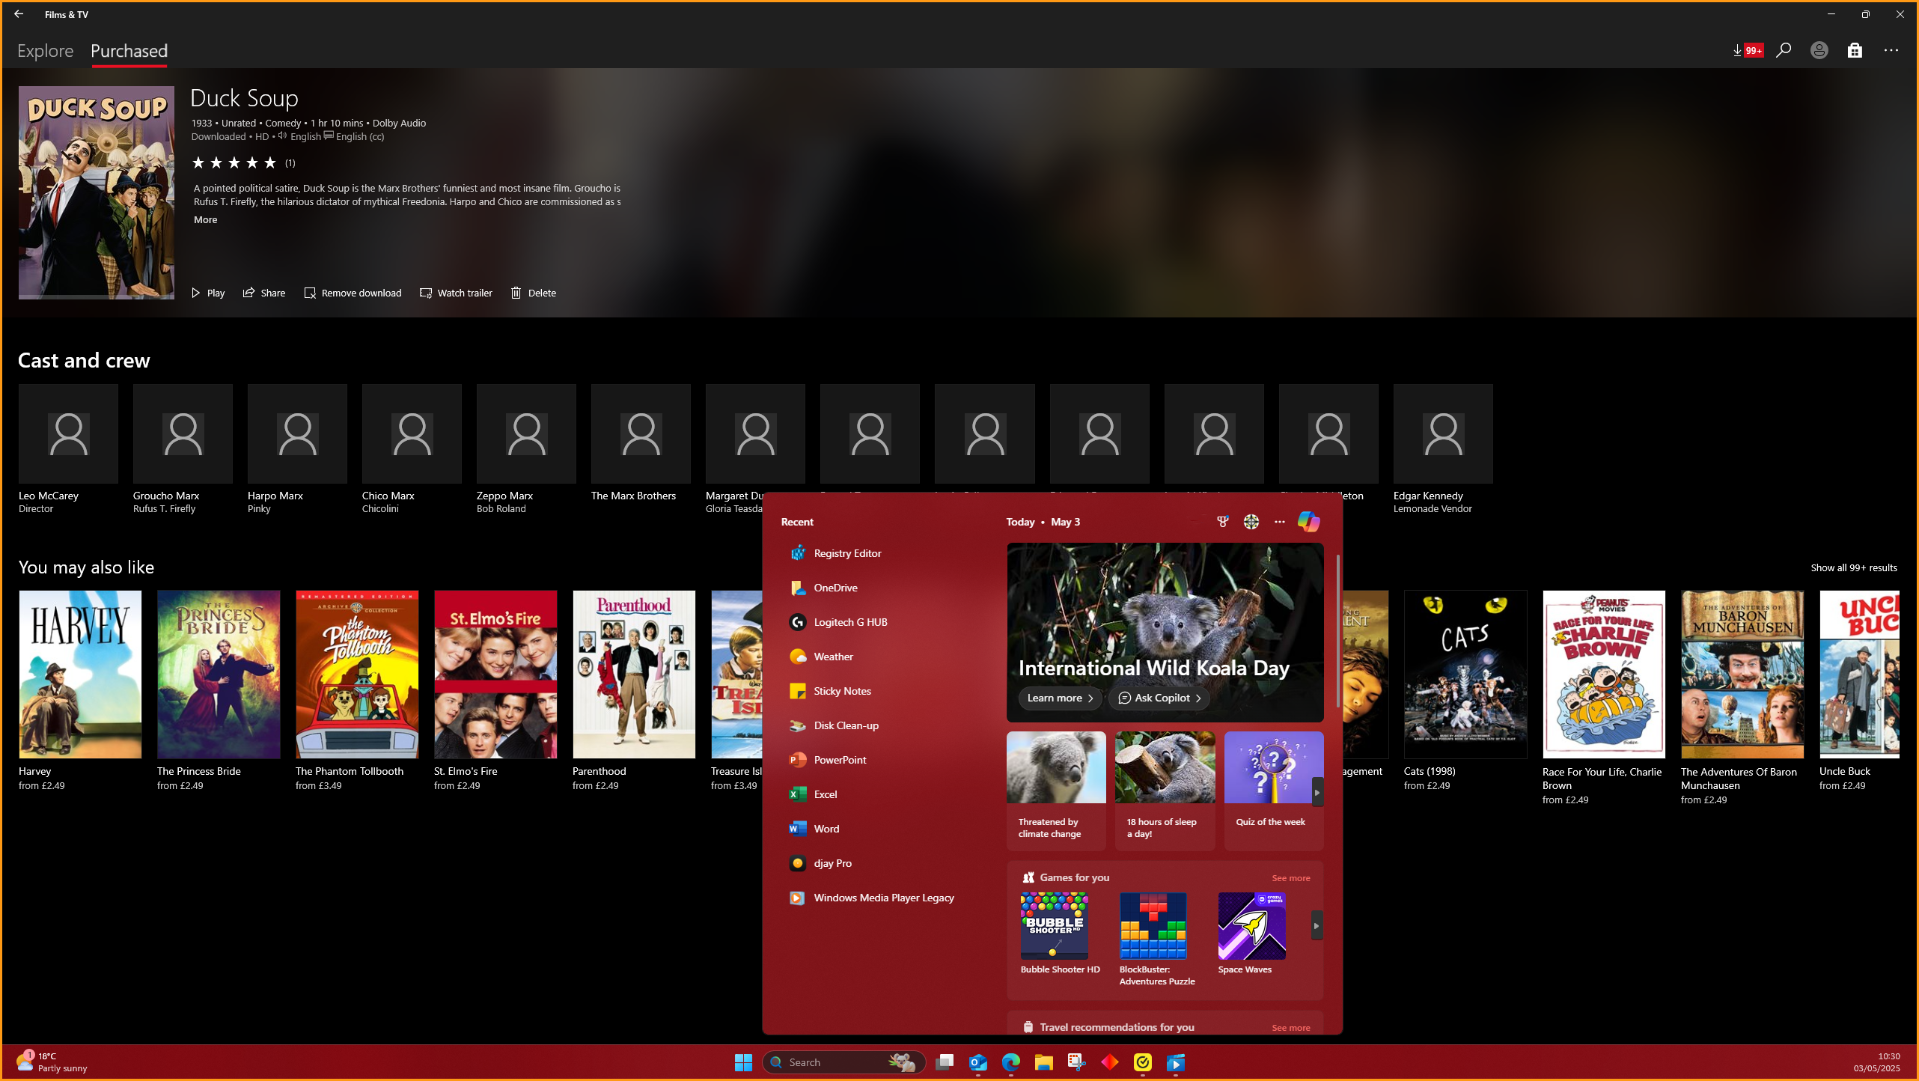Share Duck Soup

pos(264,293)
